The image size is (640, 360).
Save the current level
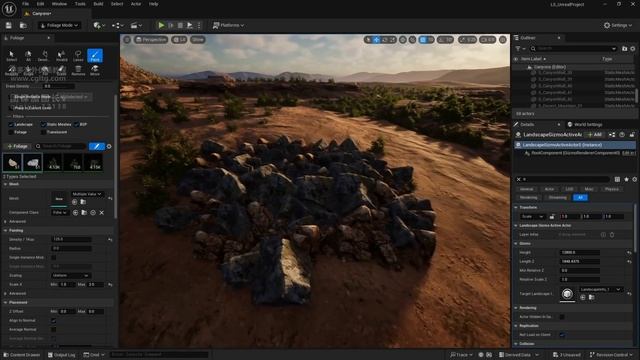(x=9, y=25)
